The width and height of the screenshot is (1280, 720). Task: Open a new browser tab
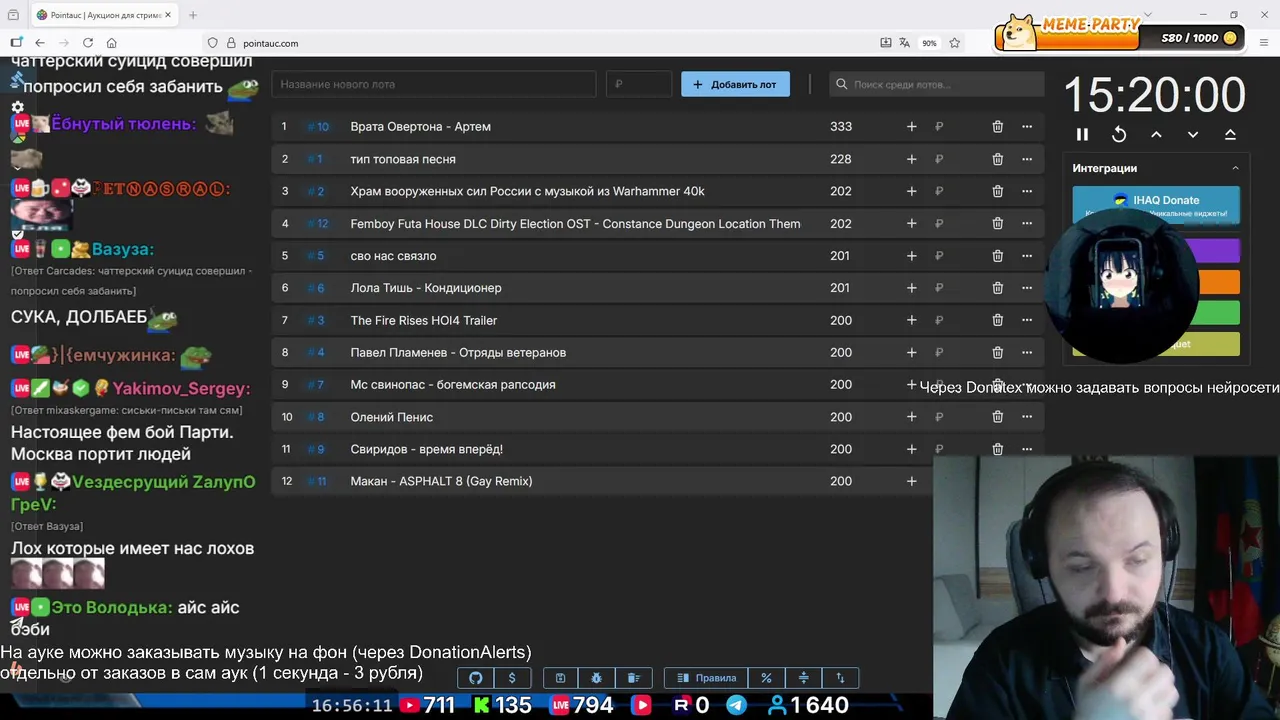point(193,15)
